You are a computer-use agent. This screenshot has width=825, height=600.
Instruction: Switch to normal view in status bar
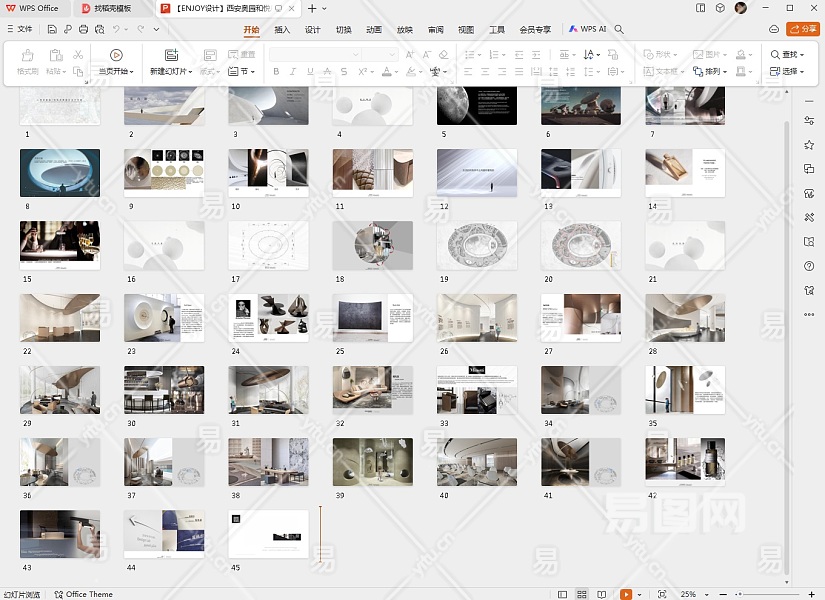[x=563, y=594]
